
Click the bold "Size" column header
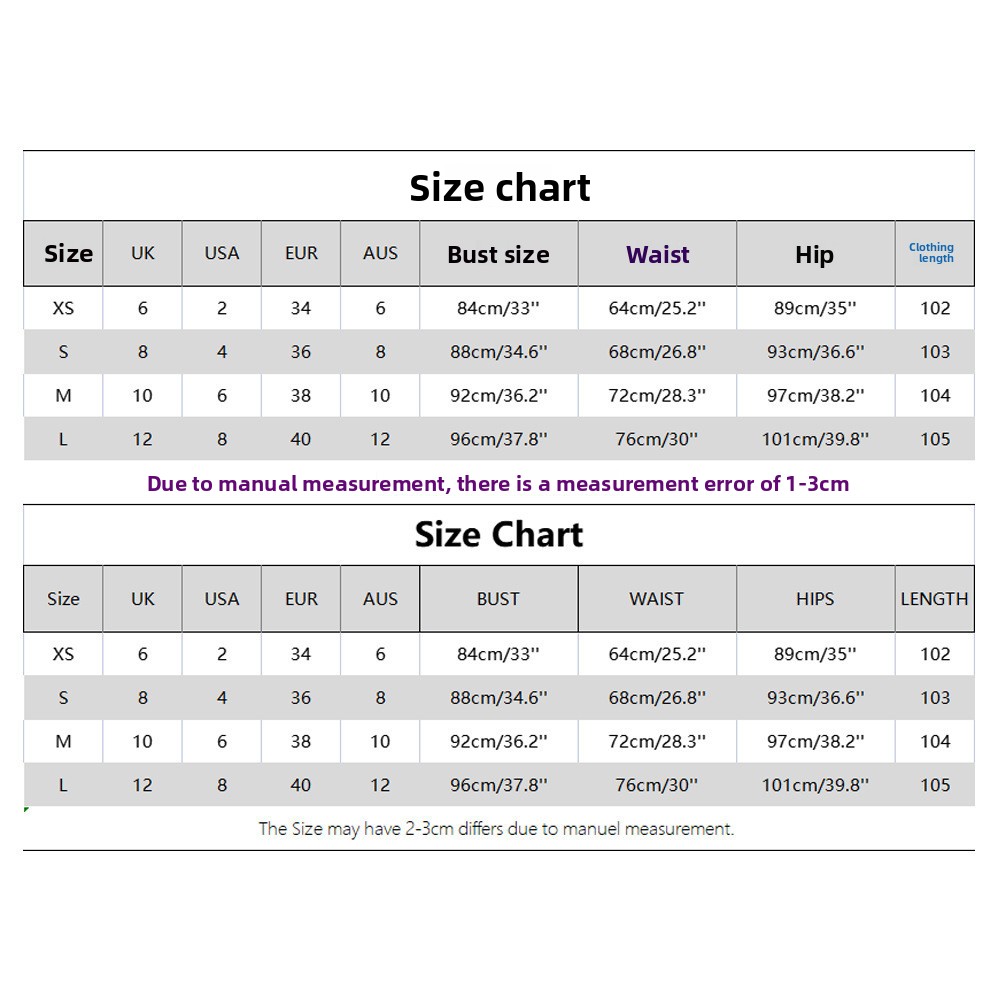tap(68, 254)
